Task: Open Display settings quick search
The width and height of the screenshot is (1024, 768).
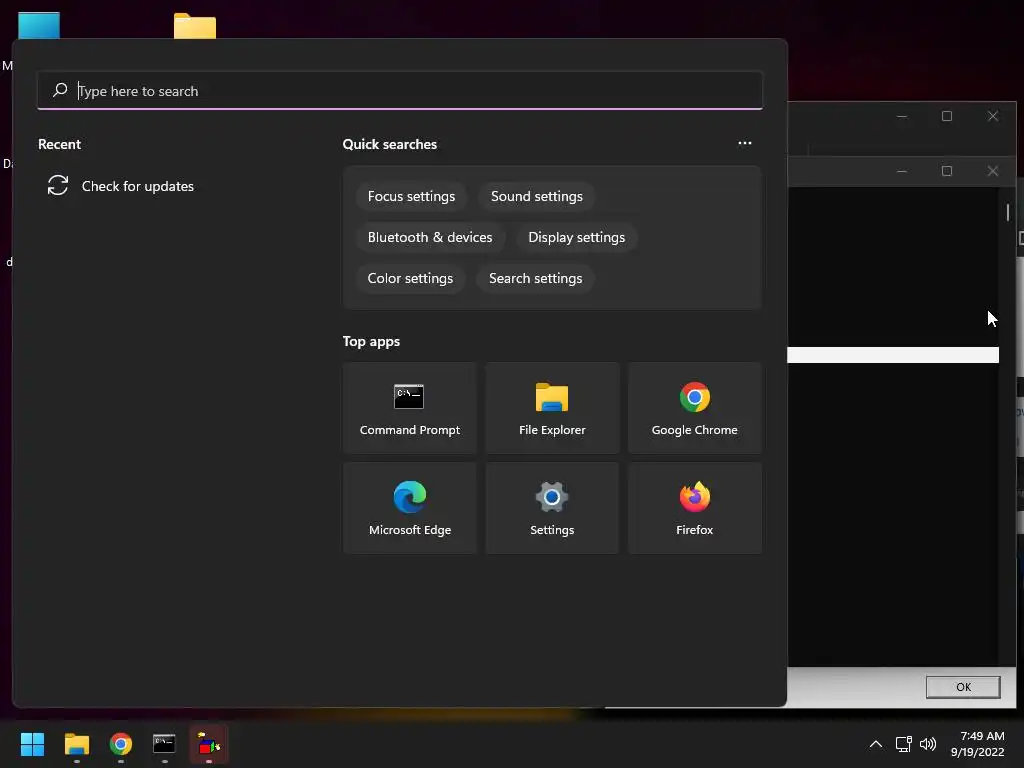Action: click(577, 238)
